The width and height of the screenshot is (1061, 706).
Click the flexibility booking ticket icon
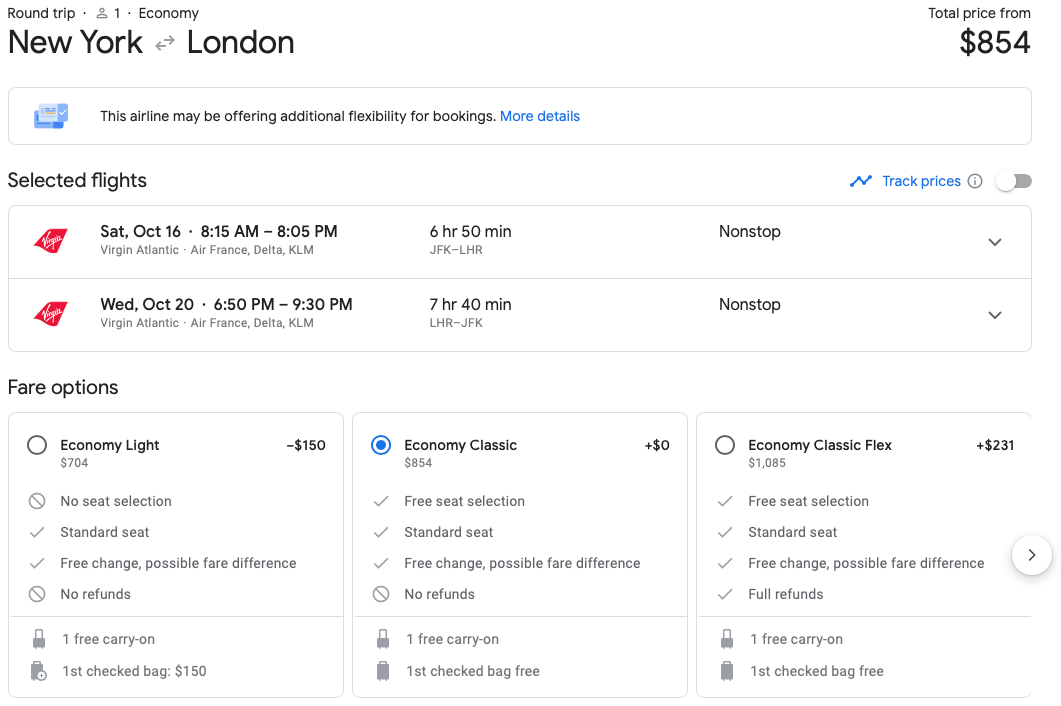pyautogui.click(x=51, y=116)
